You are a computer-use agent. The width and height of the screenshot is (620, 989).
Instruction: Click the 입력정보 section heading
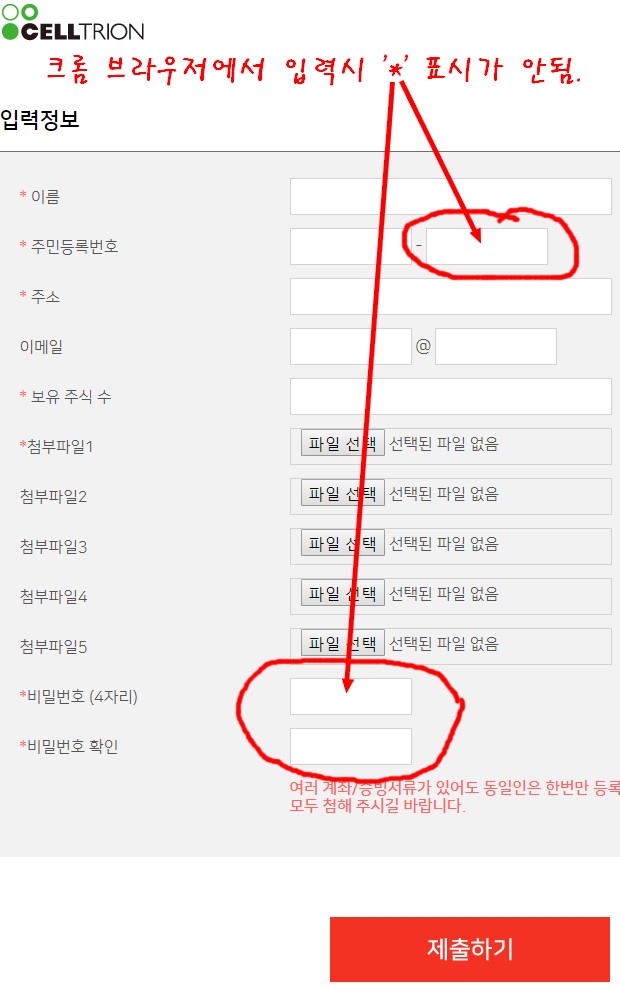[x=40, y=119]
